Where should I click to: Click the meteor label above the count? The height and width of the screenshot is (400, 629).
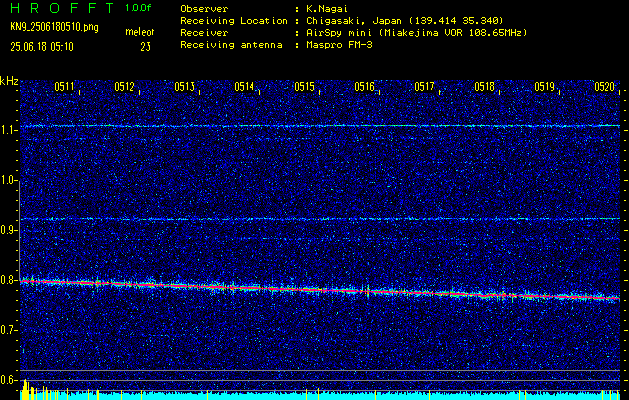tap(140, 32)
